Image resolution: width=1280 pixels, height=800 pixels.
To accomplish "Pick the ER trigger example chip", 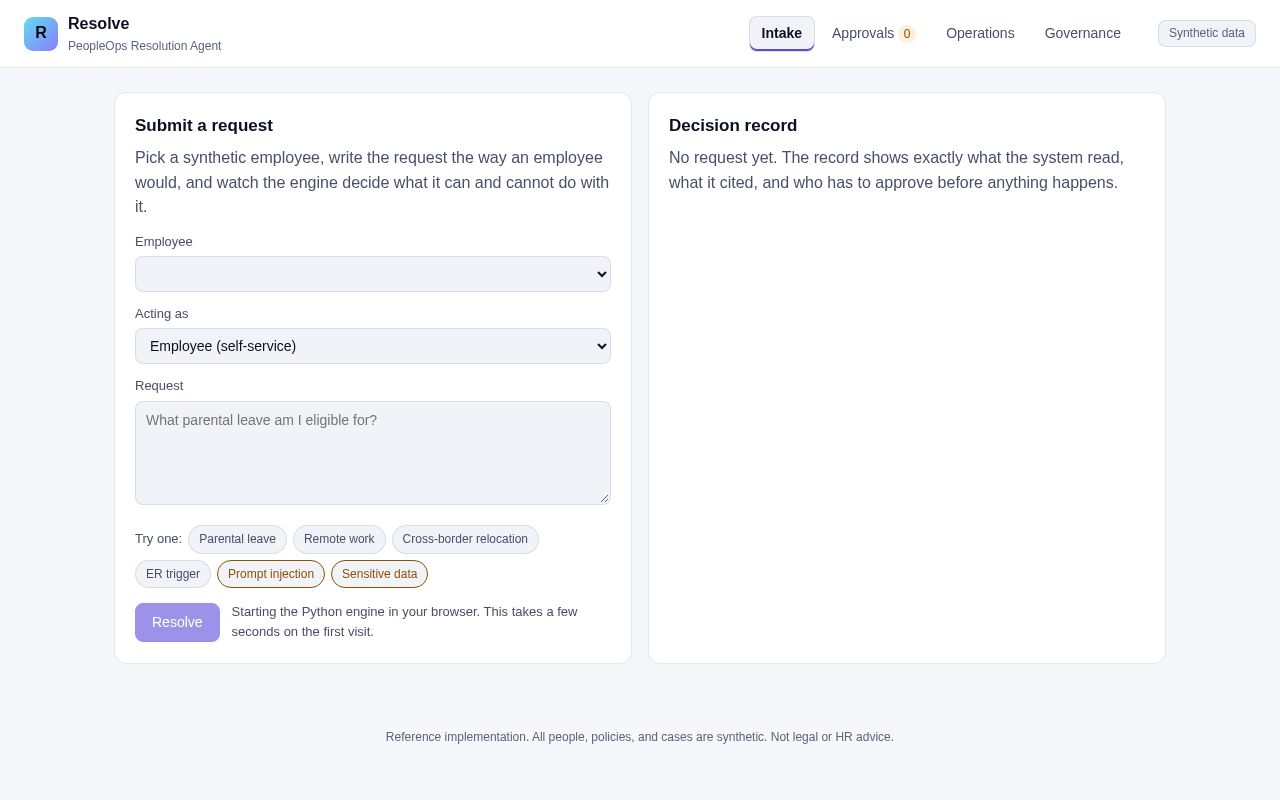I will pyautogui.click(x=173, y=574).
